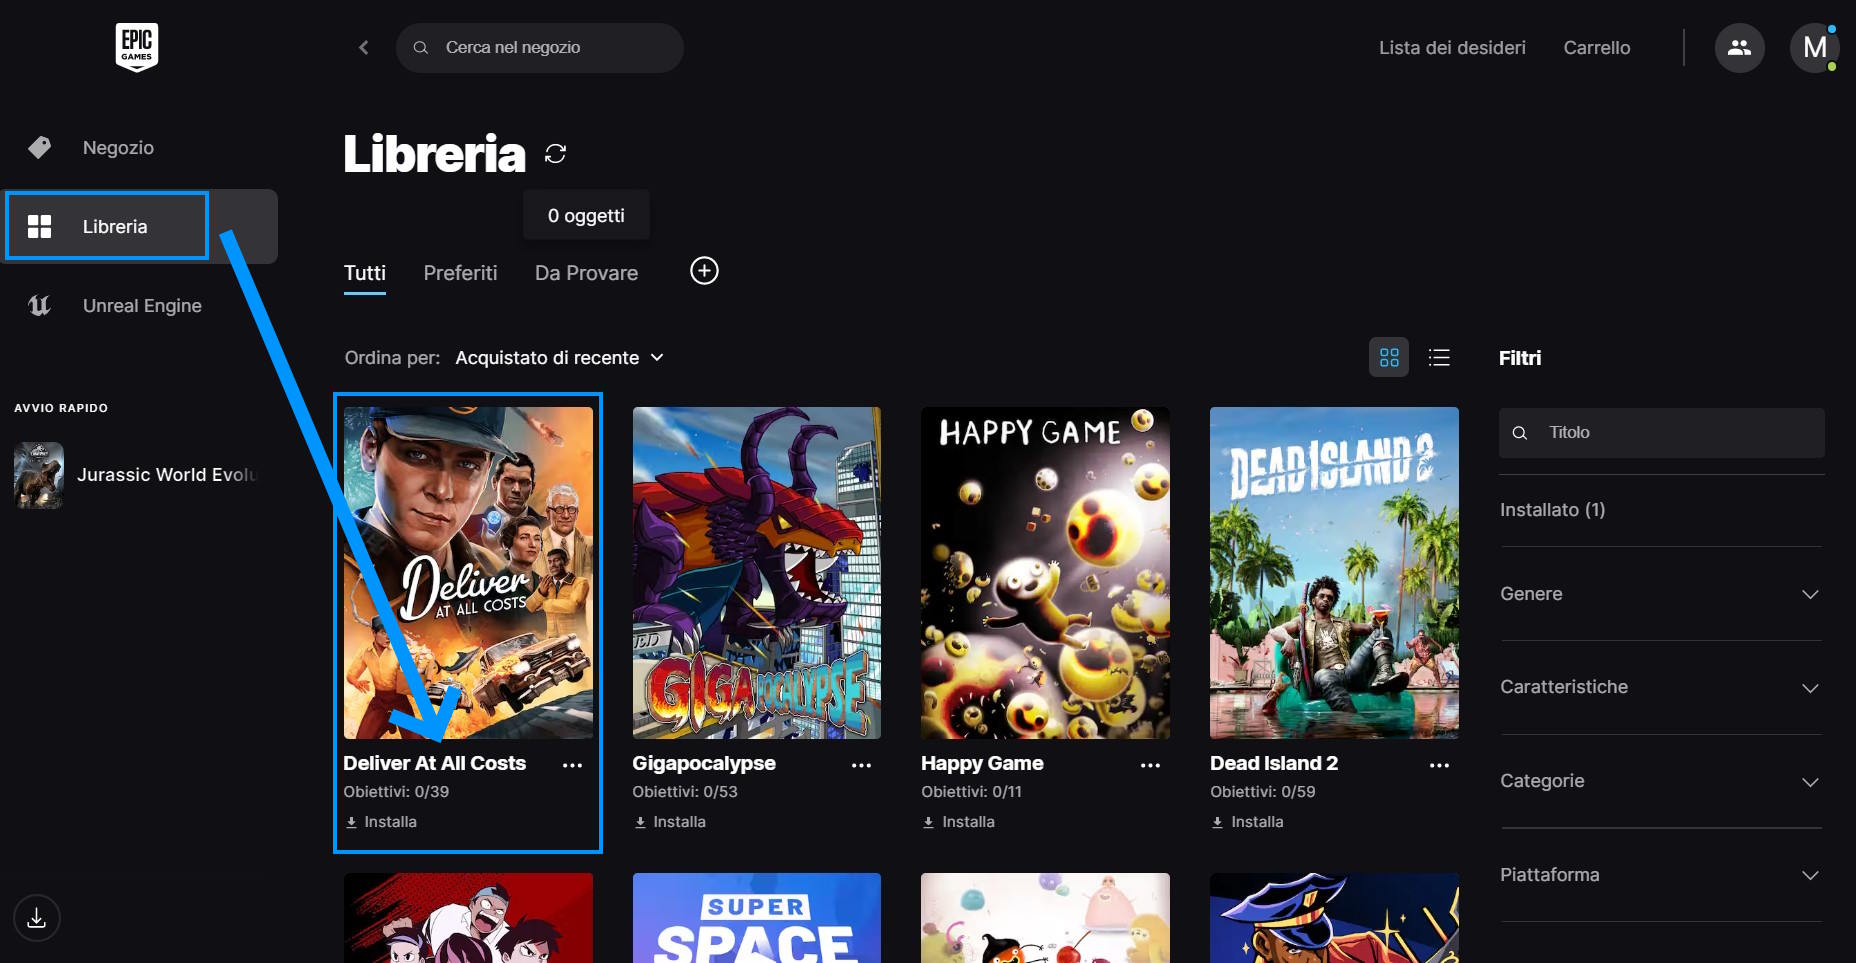The height and width of the screenshot is (963, 1856).
Task: Open more options for Gigapocalypse
Action: click(861, 765)
